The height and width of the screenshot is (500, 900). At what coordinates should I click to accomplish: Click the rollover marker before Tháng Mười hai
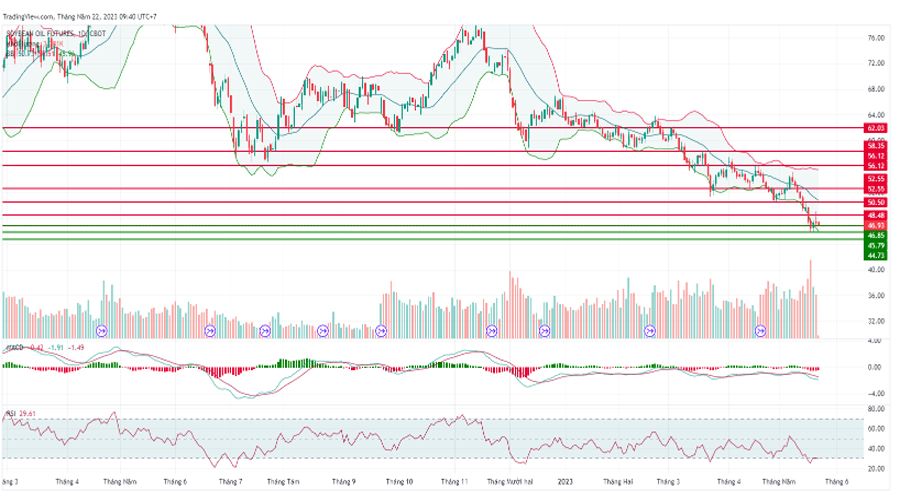pyautogui.click(x=491, y=329)
